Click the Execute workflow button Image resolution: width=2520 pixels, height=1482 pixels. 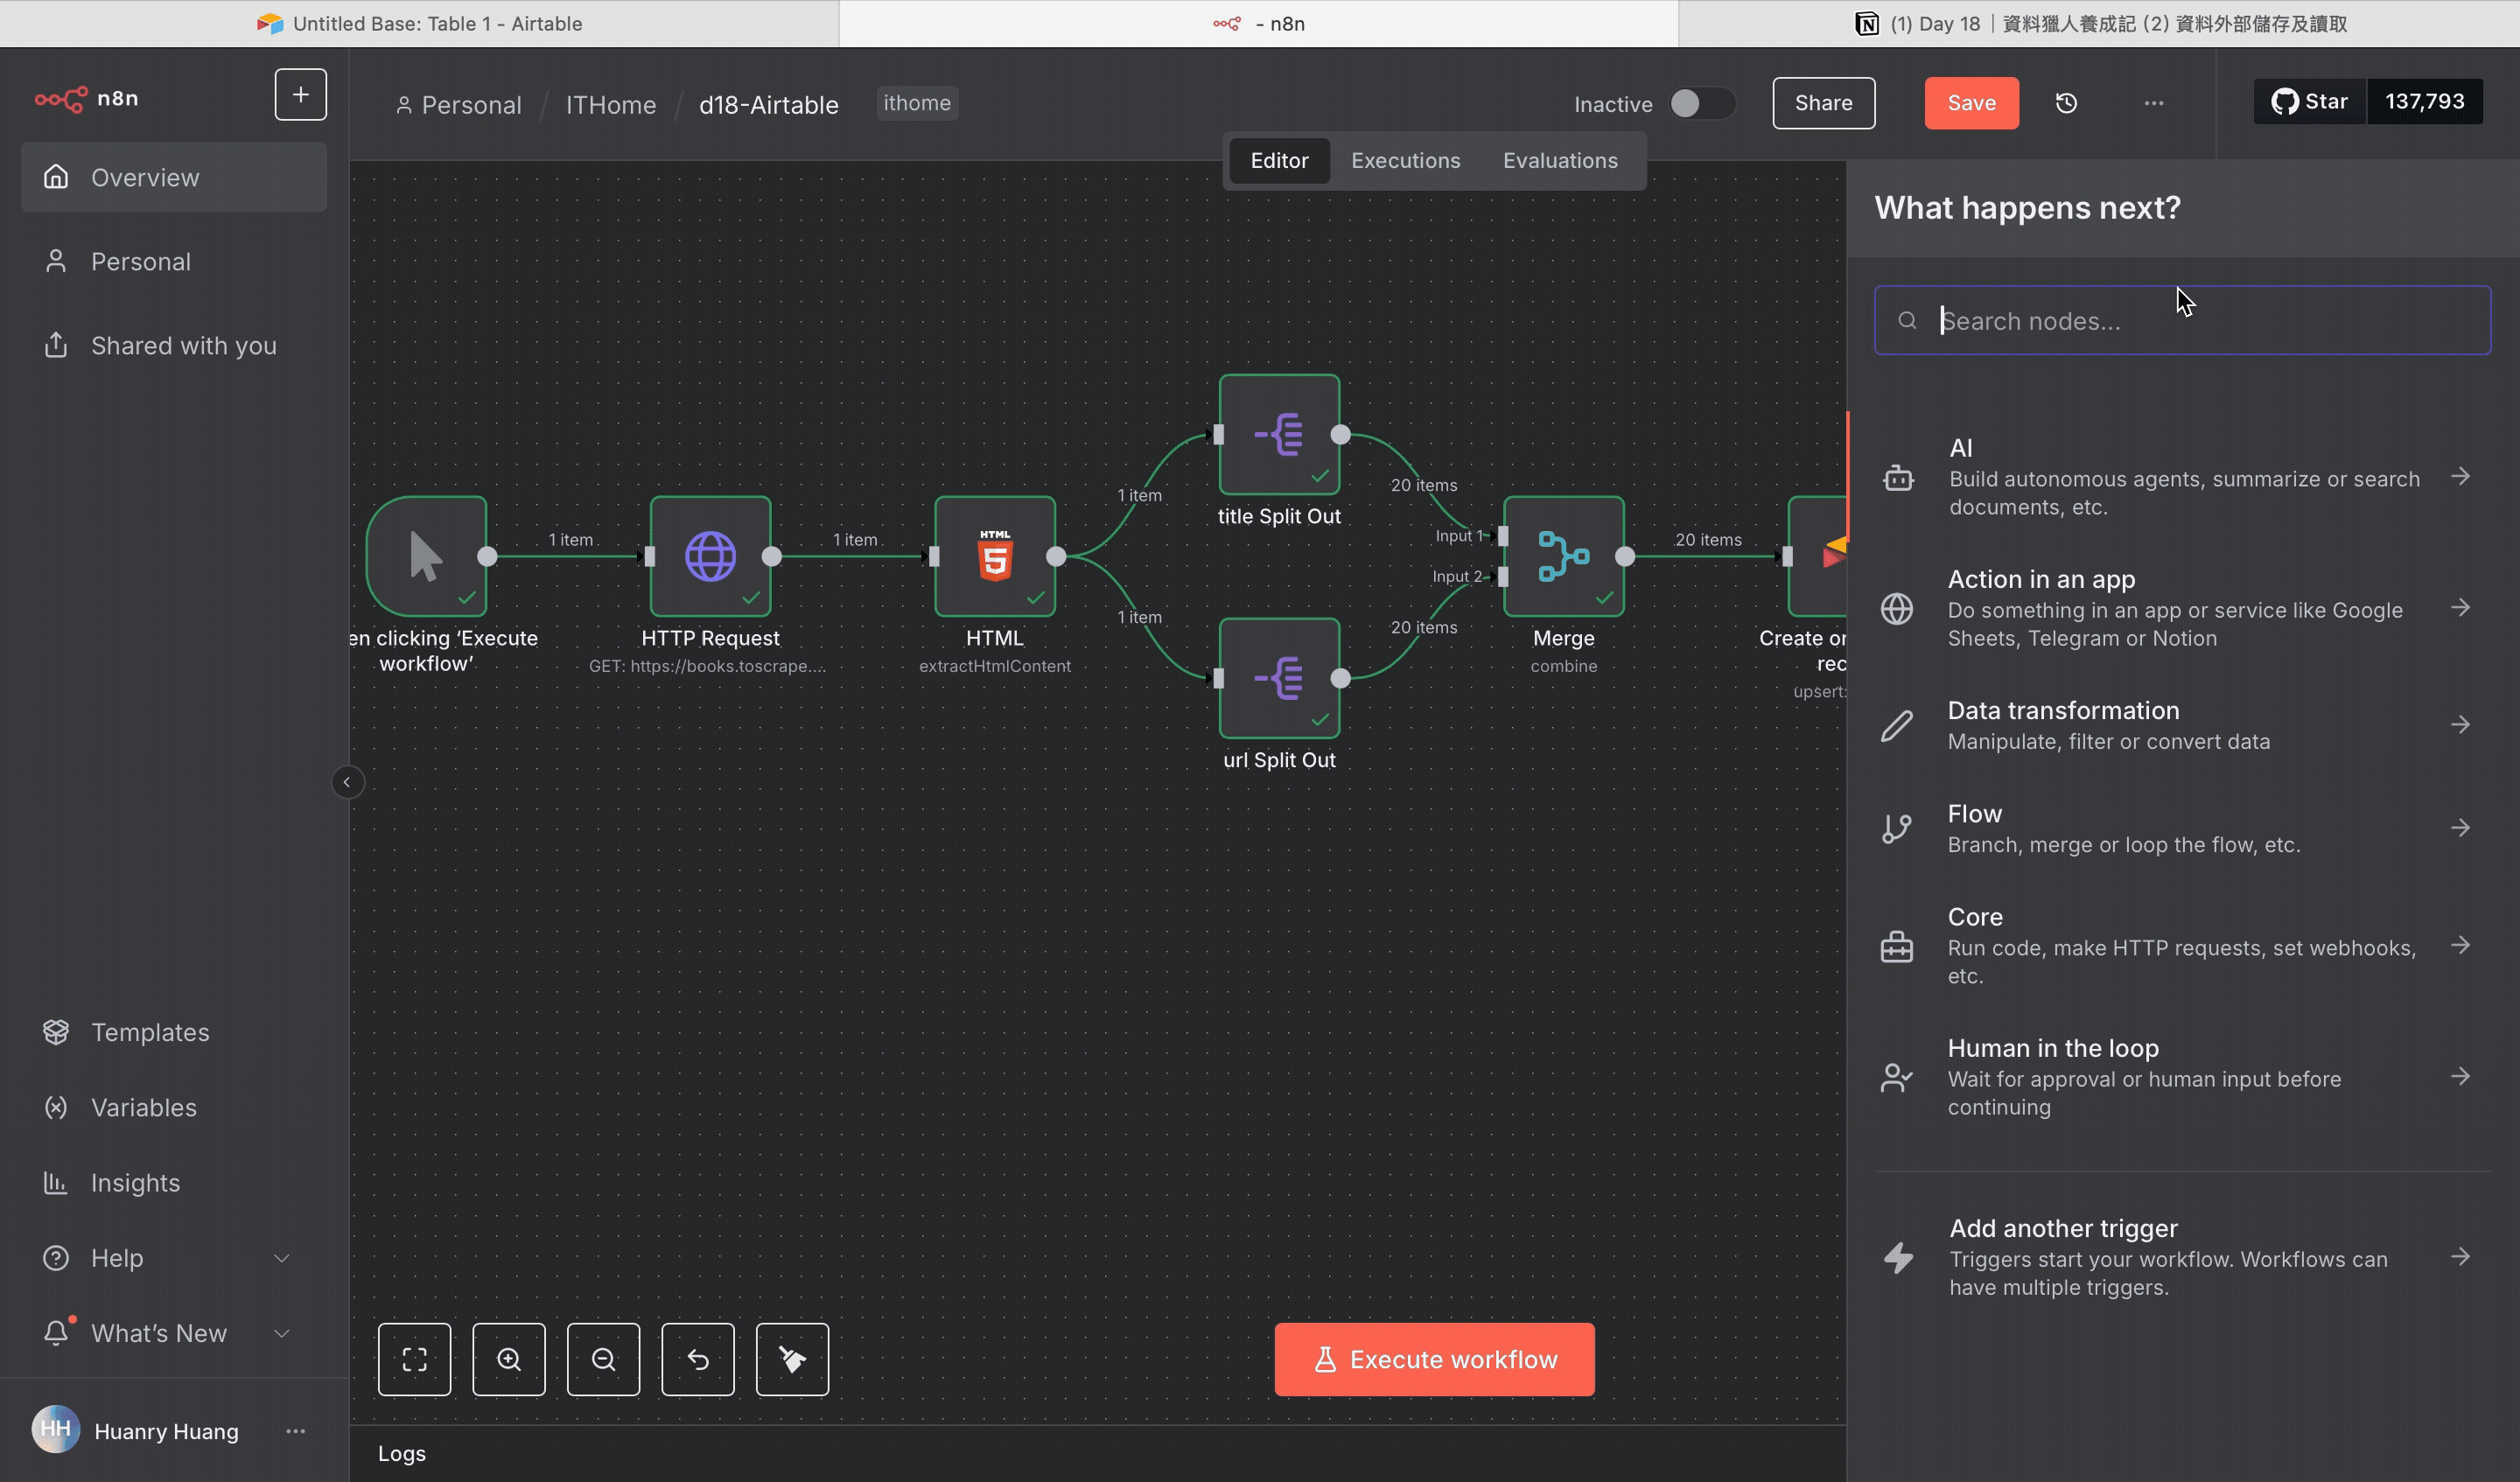click(x=1434, y=1359)
